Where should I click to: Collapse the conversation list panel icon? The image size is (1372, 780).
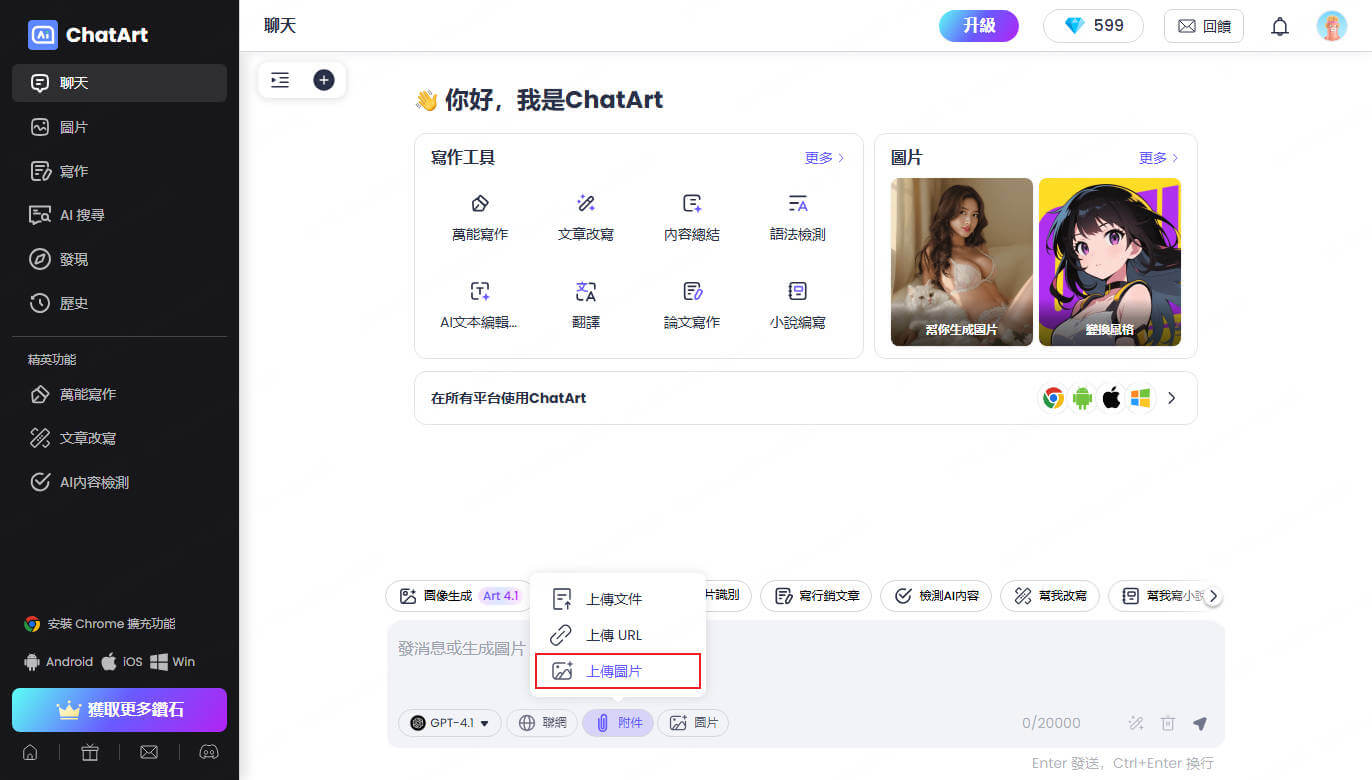(280, 80)
